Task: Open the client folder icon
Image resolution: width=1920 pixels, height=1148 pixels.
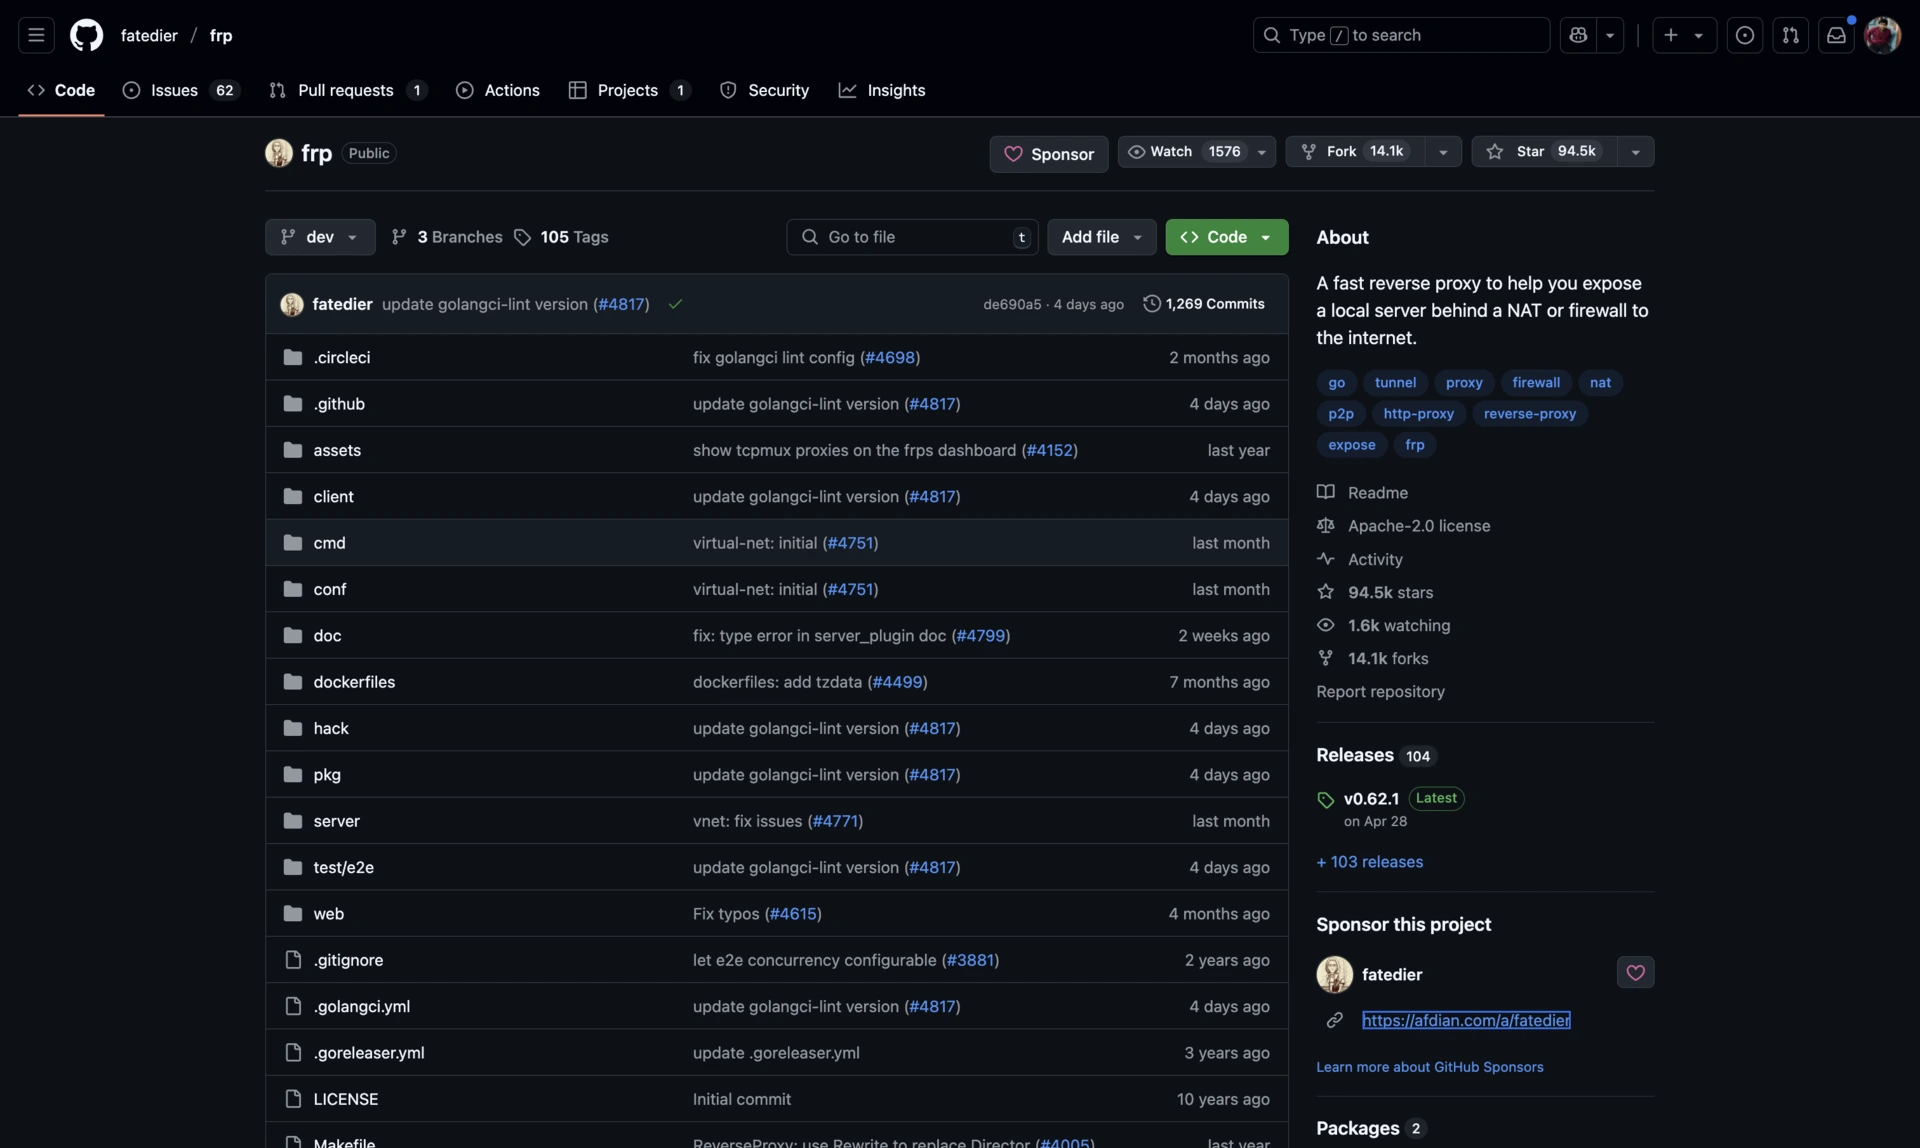Action: [x=292, y=497]
